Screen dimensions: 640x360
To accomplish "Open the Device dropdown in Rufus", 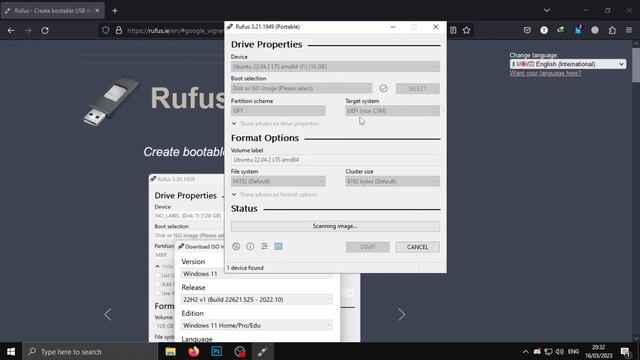I will pyautogui.click(x=335, y=67).
